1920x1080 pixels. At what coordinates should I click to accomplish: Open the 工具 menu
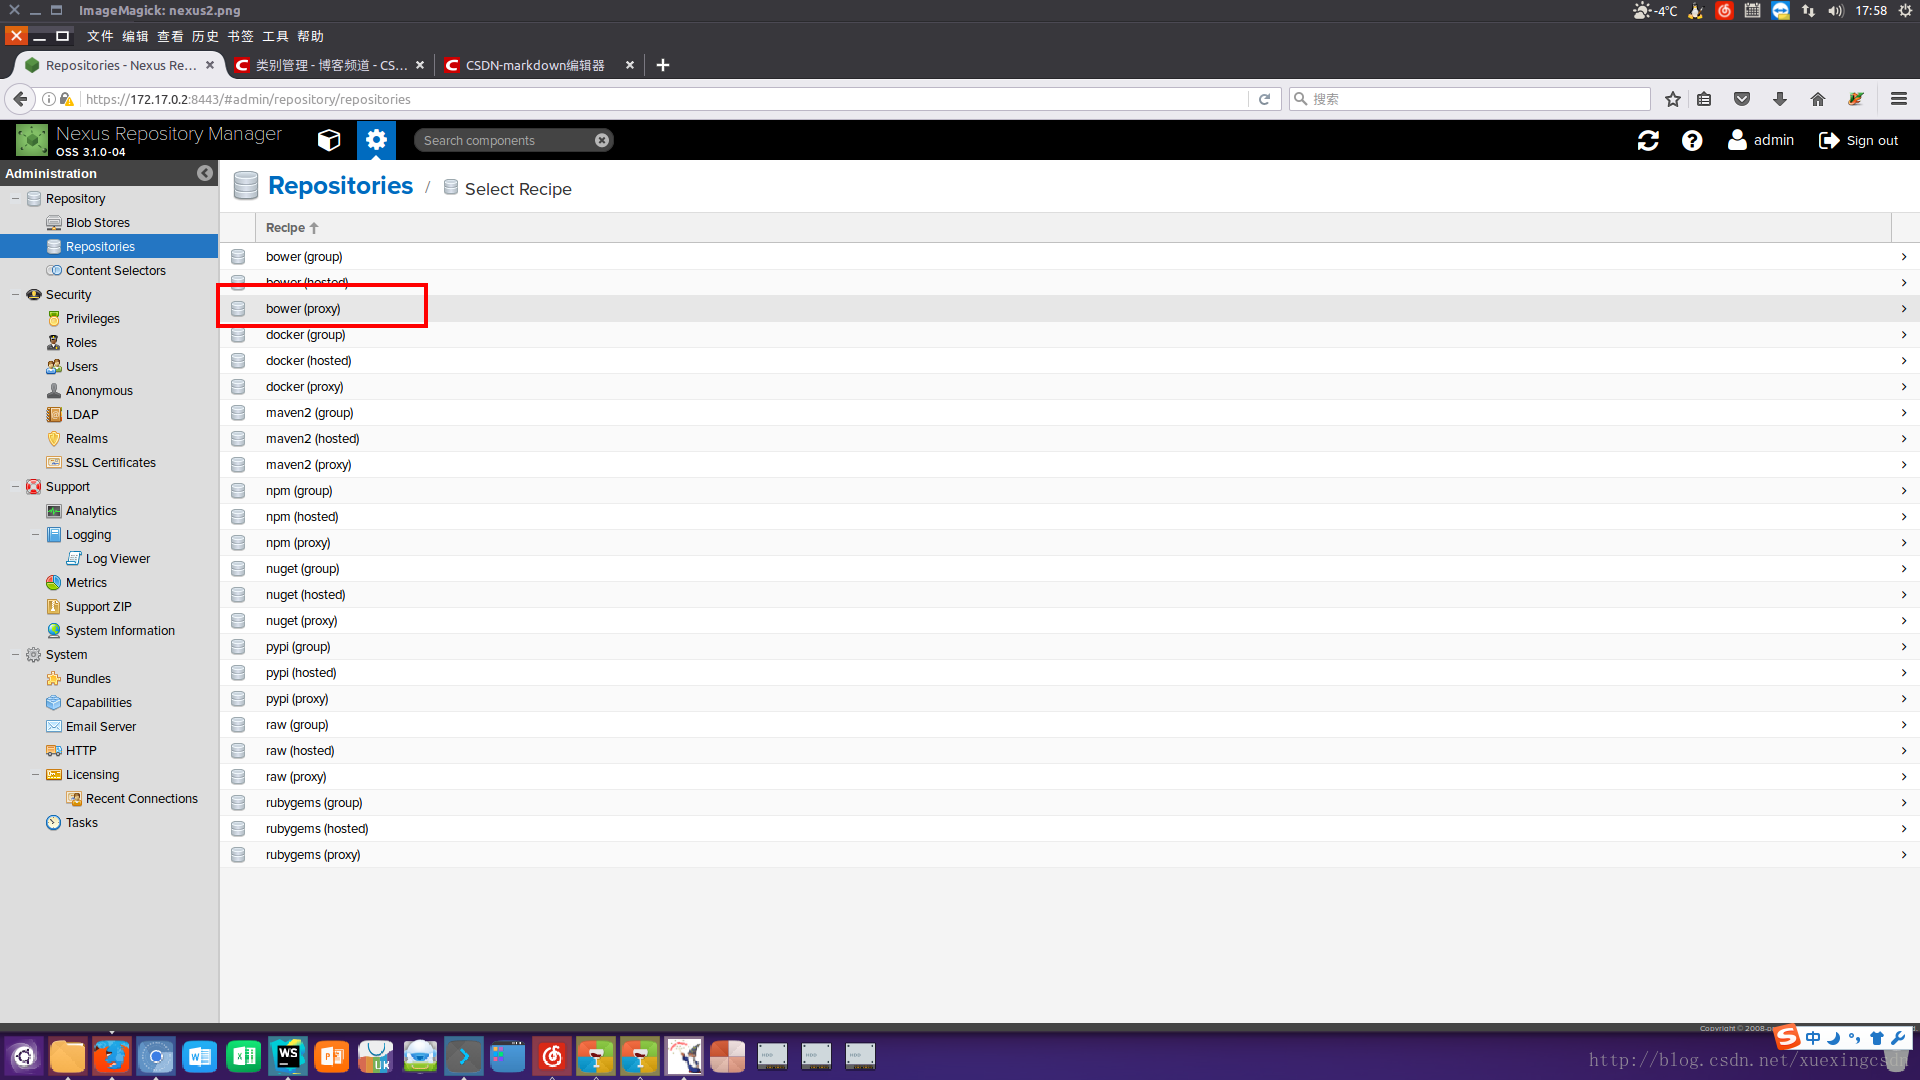(x=275, y=36)
